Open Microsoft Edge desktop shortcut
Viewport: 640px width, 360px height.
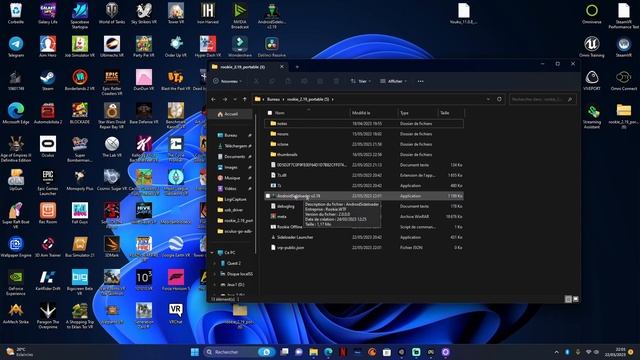[16, 113]
